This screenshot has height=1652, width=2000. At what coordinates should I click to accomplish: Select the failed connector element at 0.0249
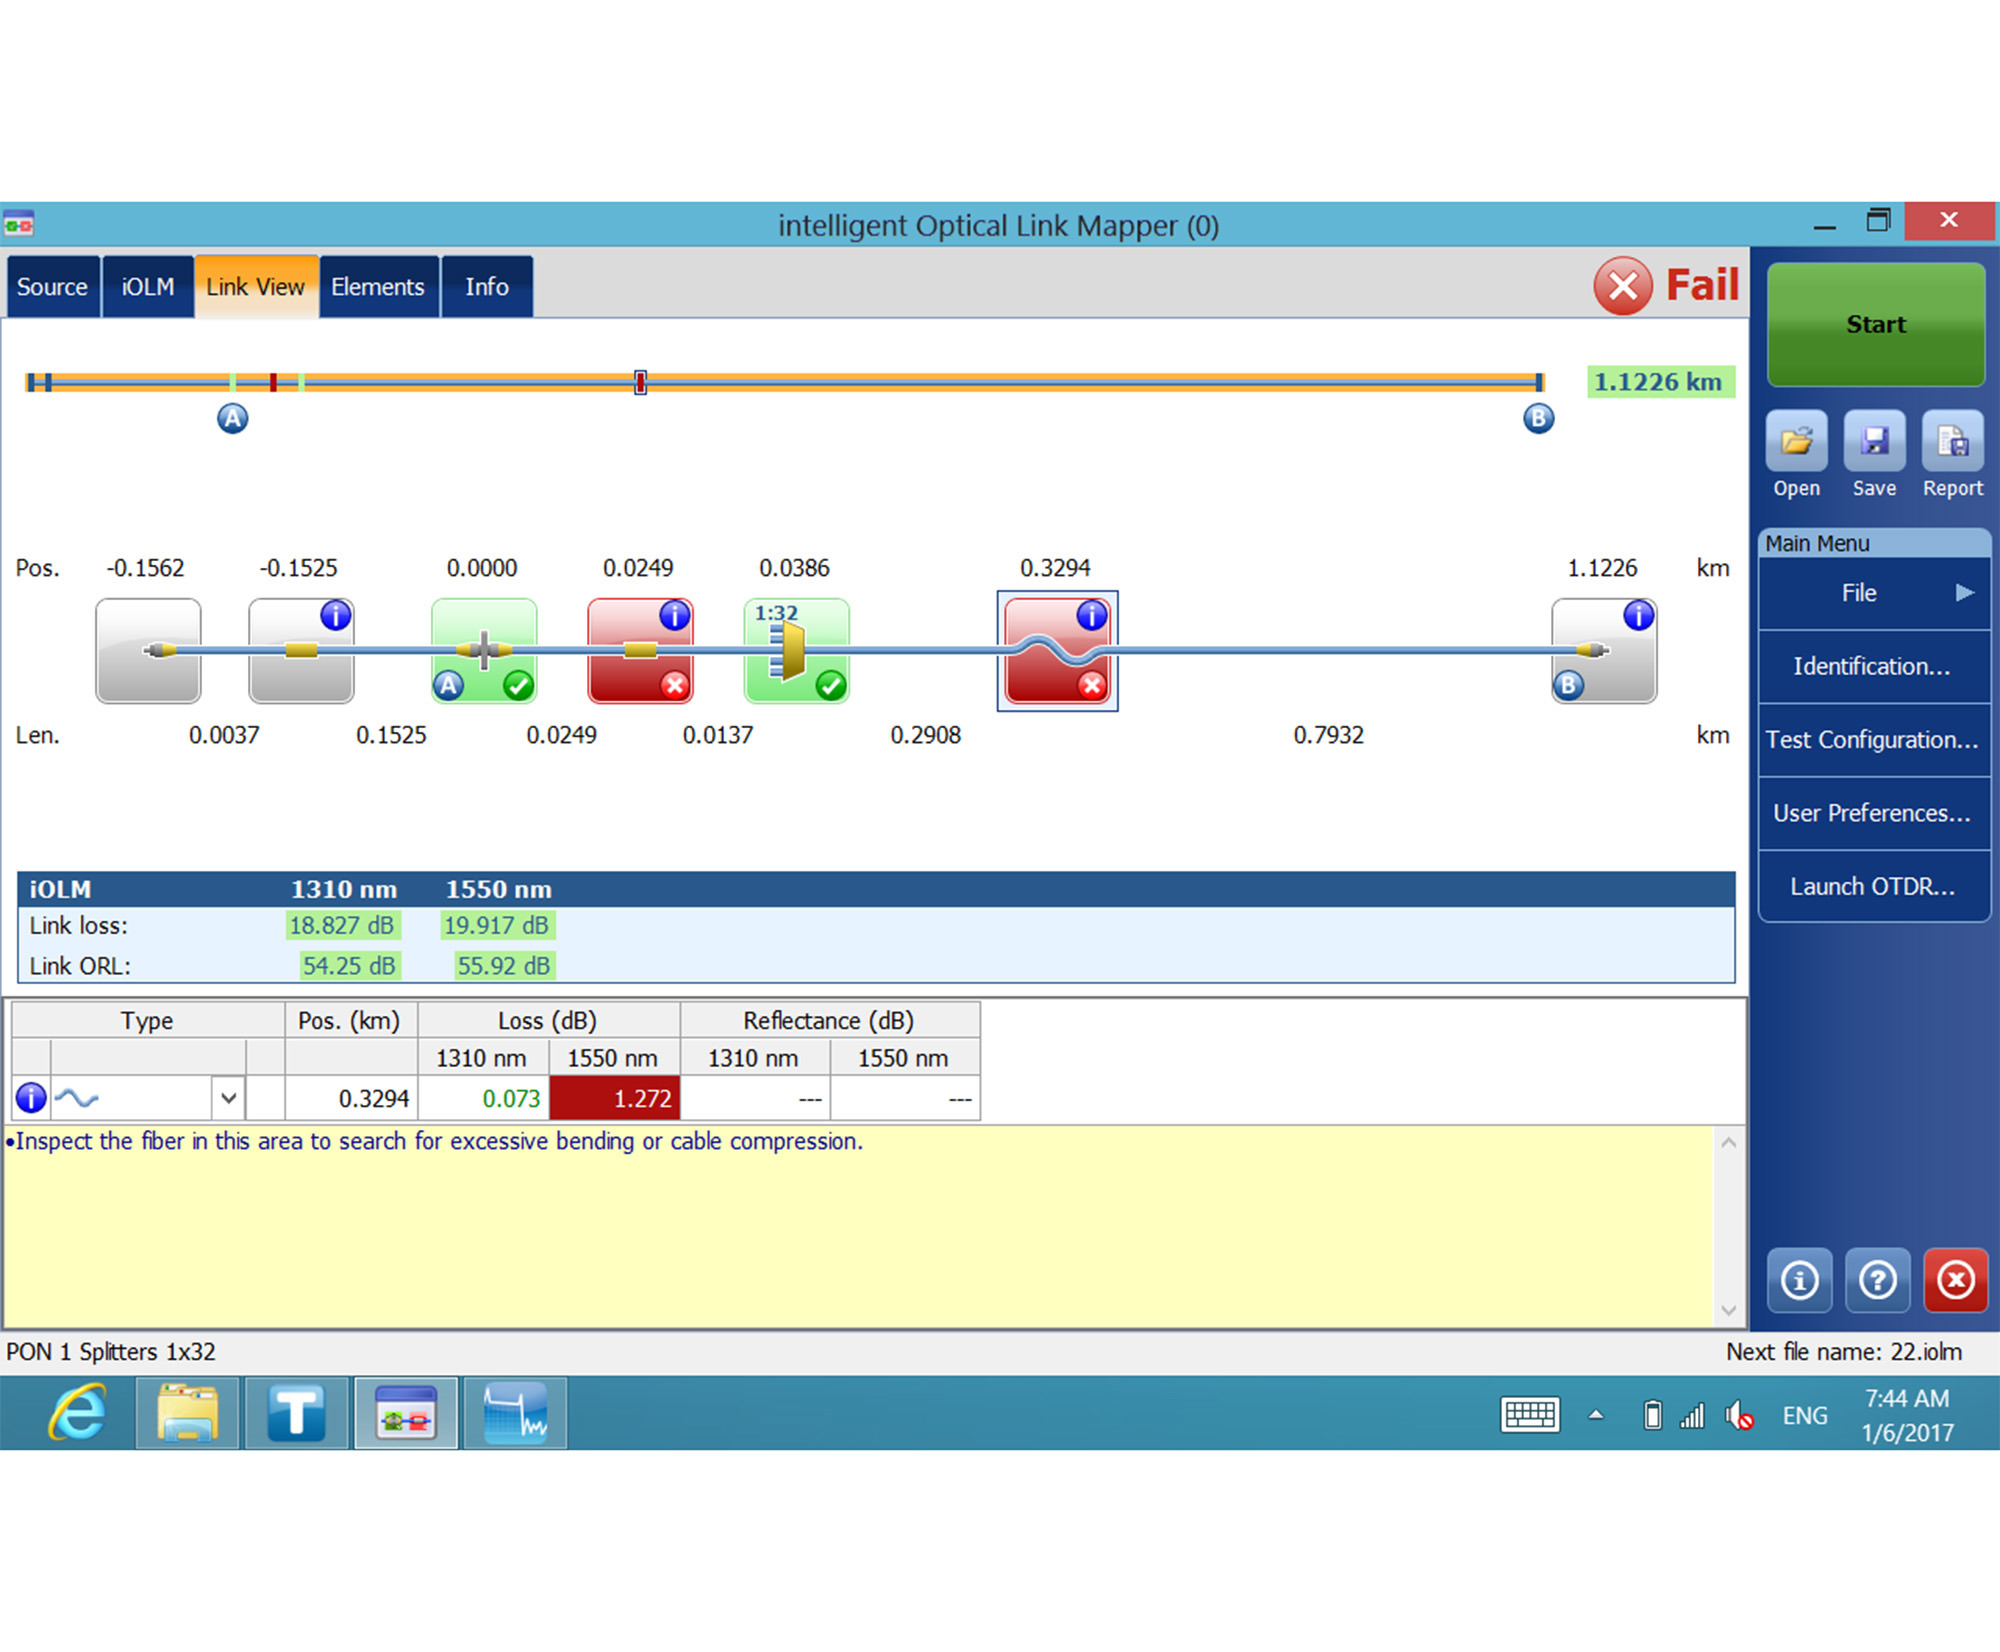[x=640, y=651]
